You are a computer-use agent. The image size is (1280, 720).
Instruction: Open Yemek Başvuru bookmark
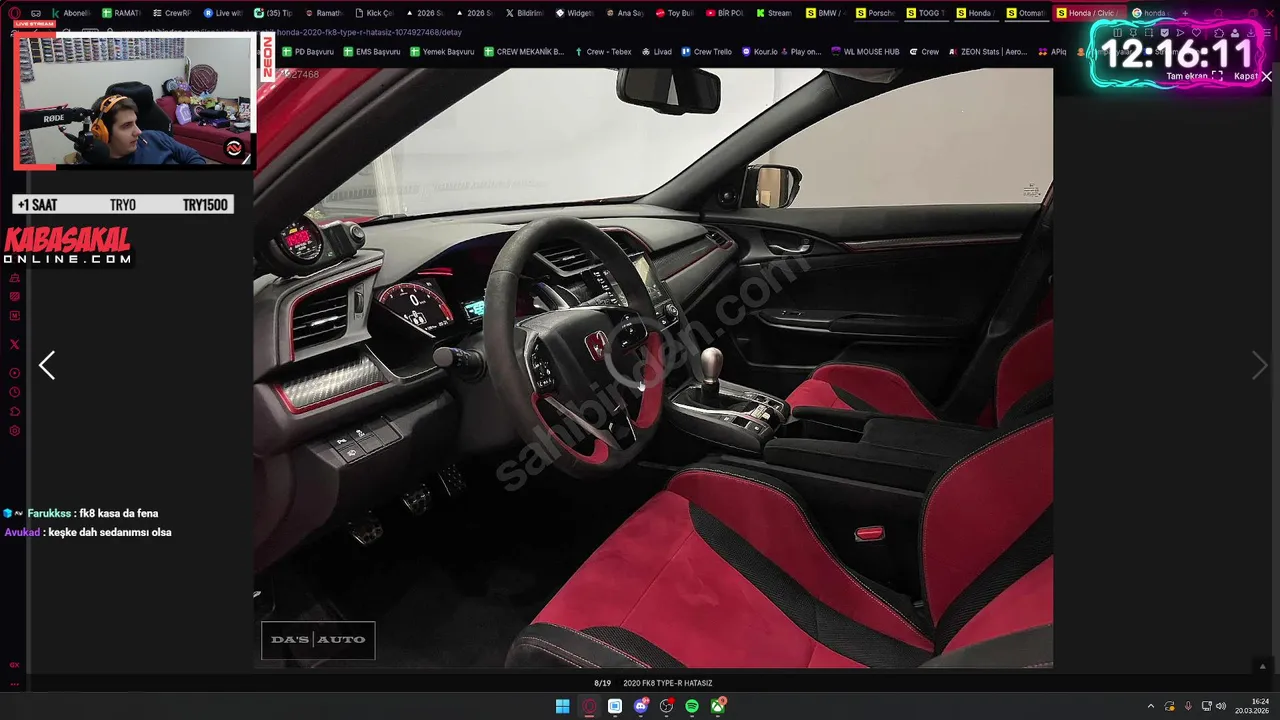[441, 51]
